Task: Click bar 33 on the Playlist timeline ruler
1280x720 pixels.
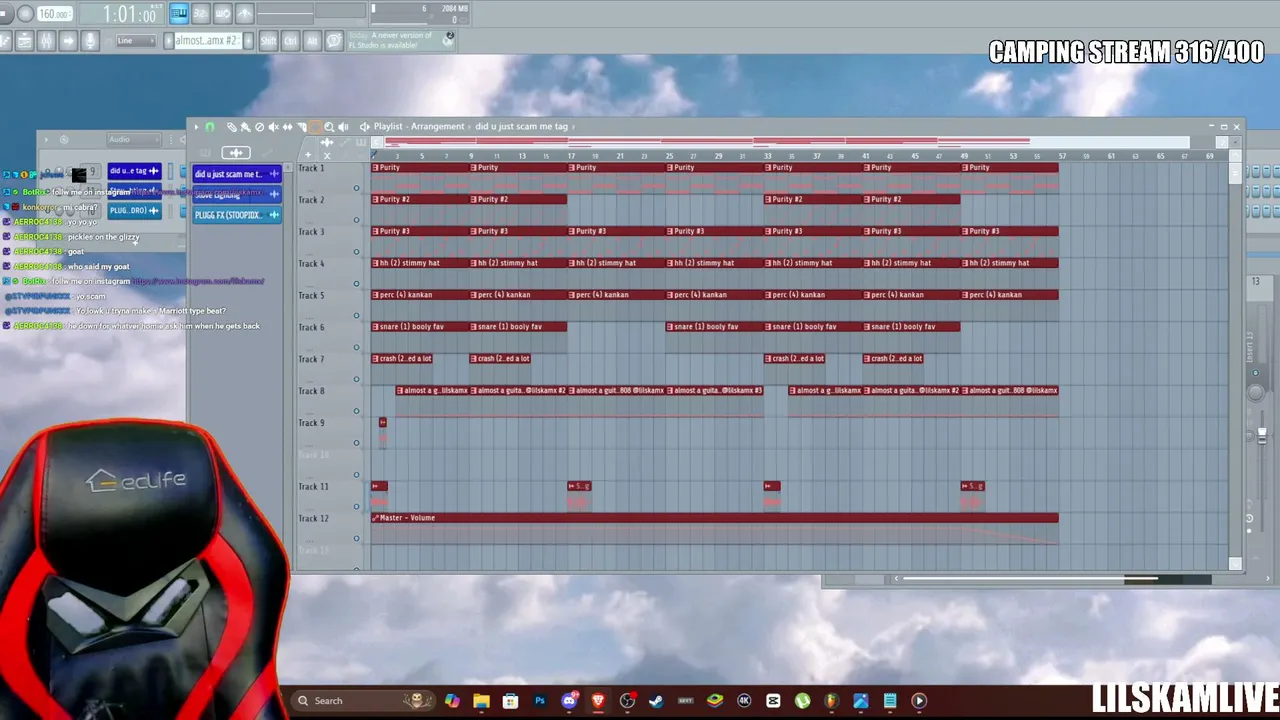Action: tap(767, 156)
